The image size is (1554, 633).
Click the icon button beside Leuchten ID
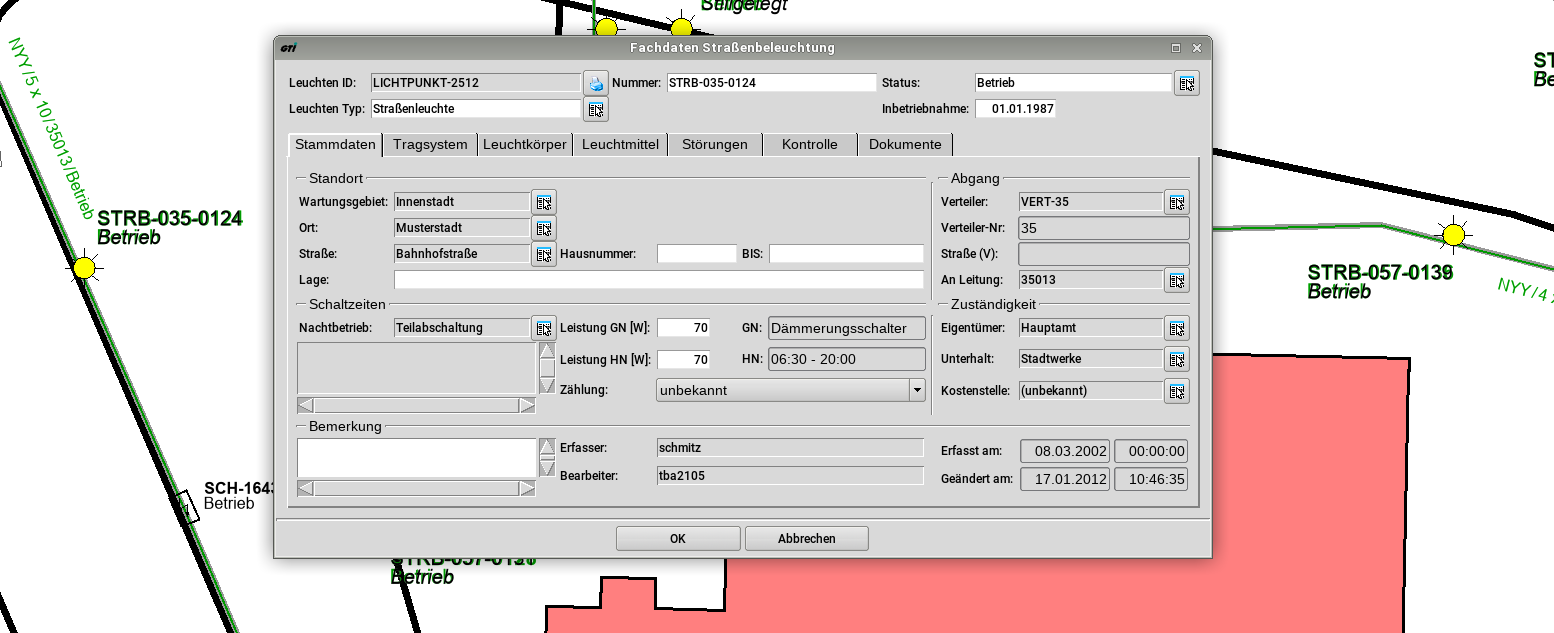[x=595, y=83]
